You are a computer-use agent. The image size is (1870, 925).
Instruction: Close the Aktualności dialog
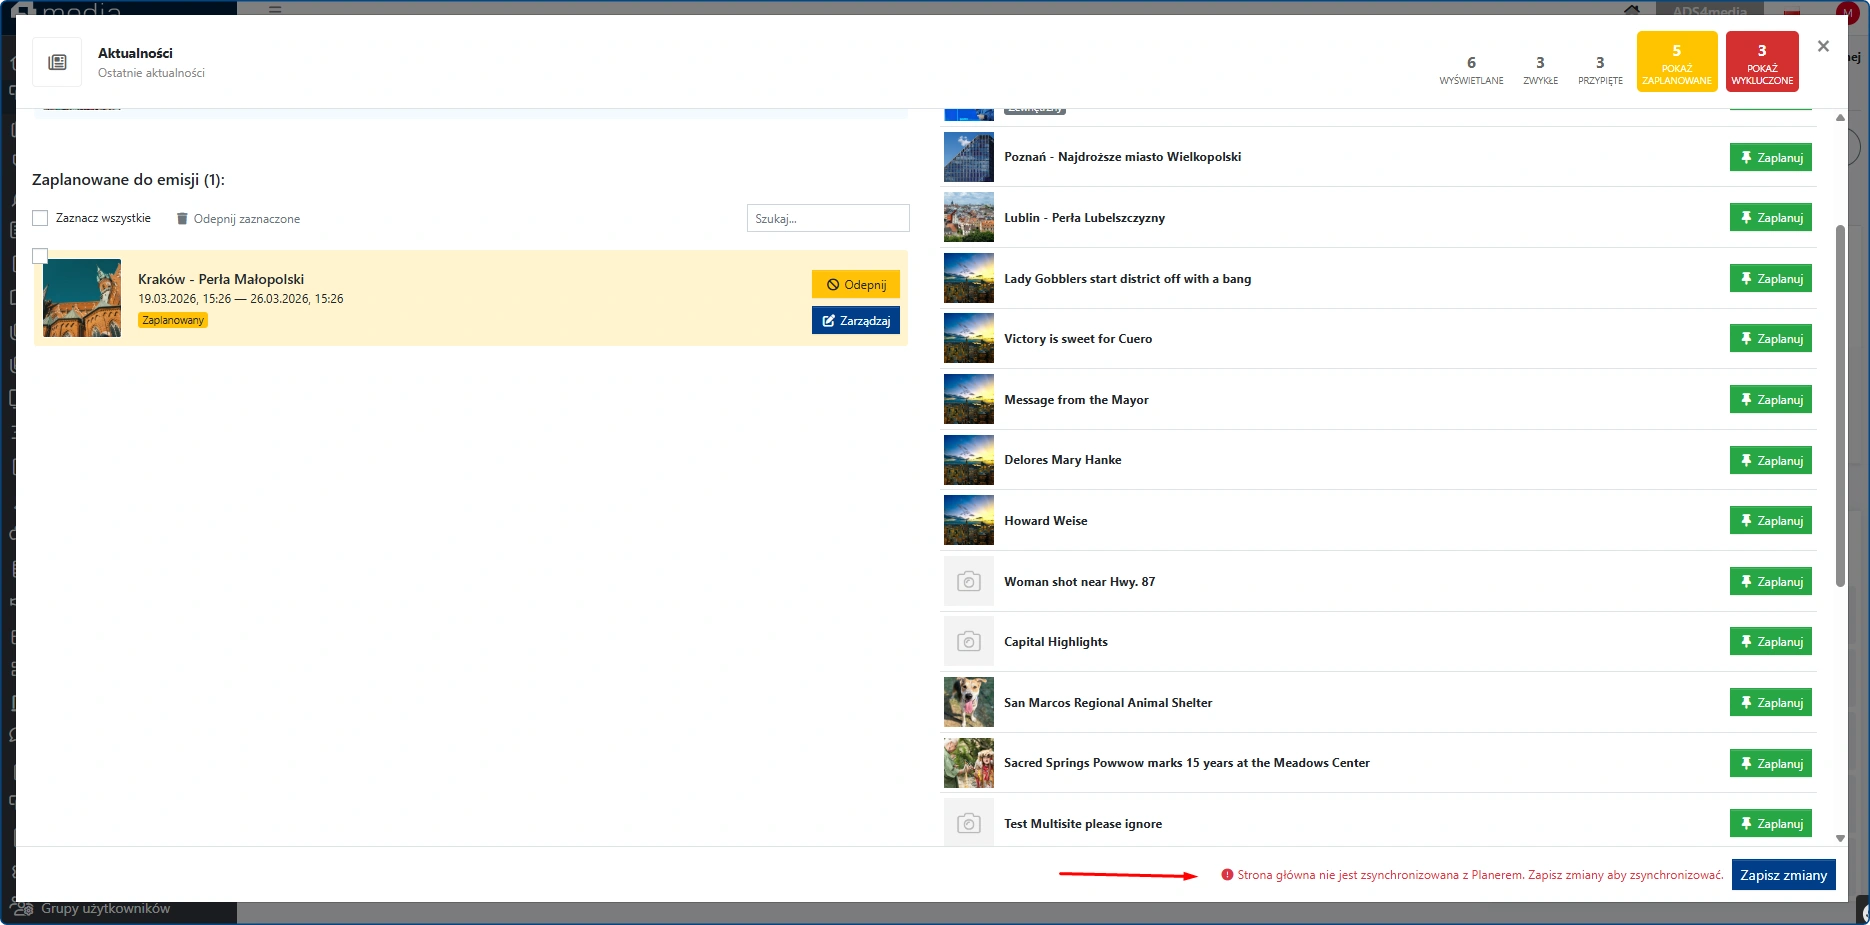coord(1823,47)
